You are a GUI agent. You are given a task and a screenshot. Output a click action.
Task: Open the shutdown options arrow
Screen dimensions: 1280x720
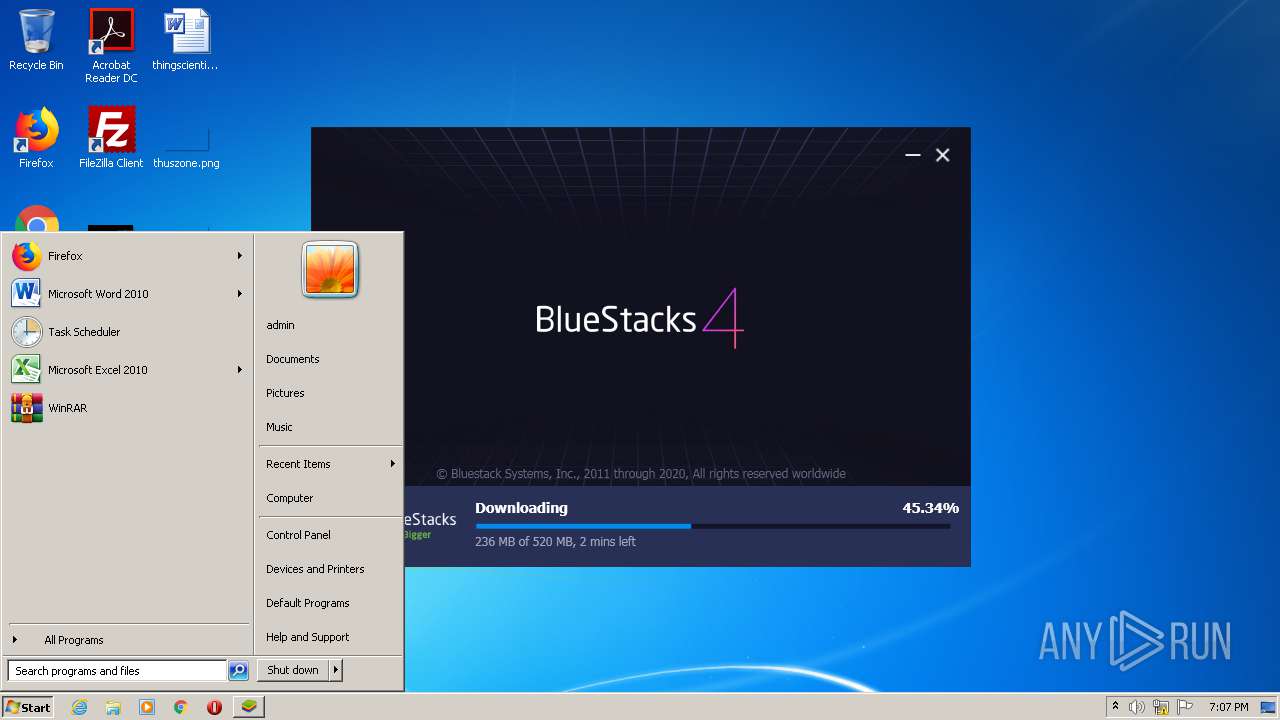[336, 671]
